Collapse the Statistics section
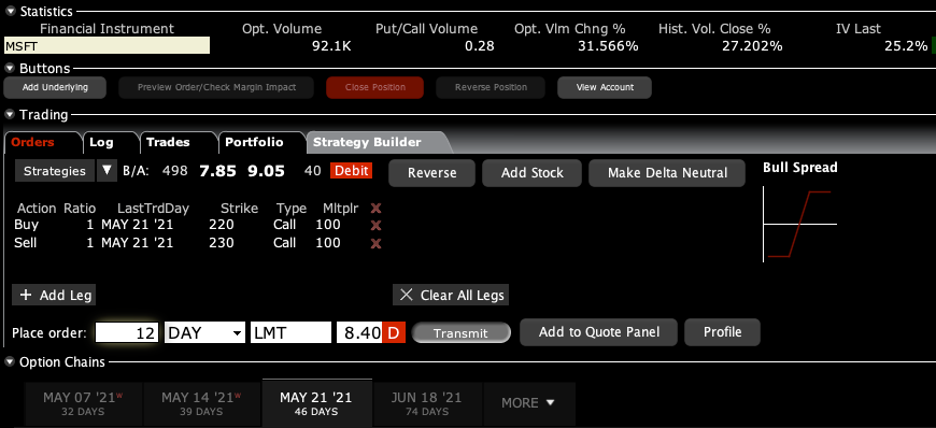Image resolution: width=936 pixels, height=428 pixels. click(10, 11)
